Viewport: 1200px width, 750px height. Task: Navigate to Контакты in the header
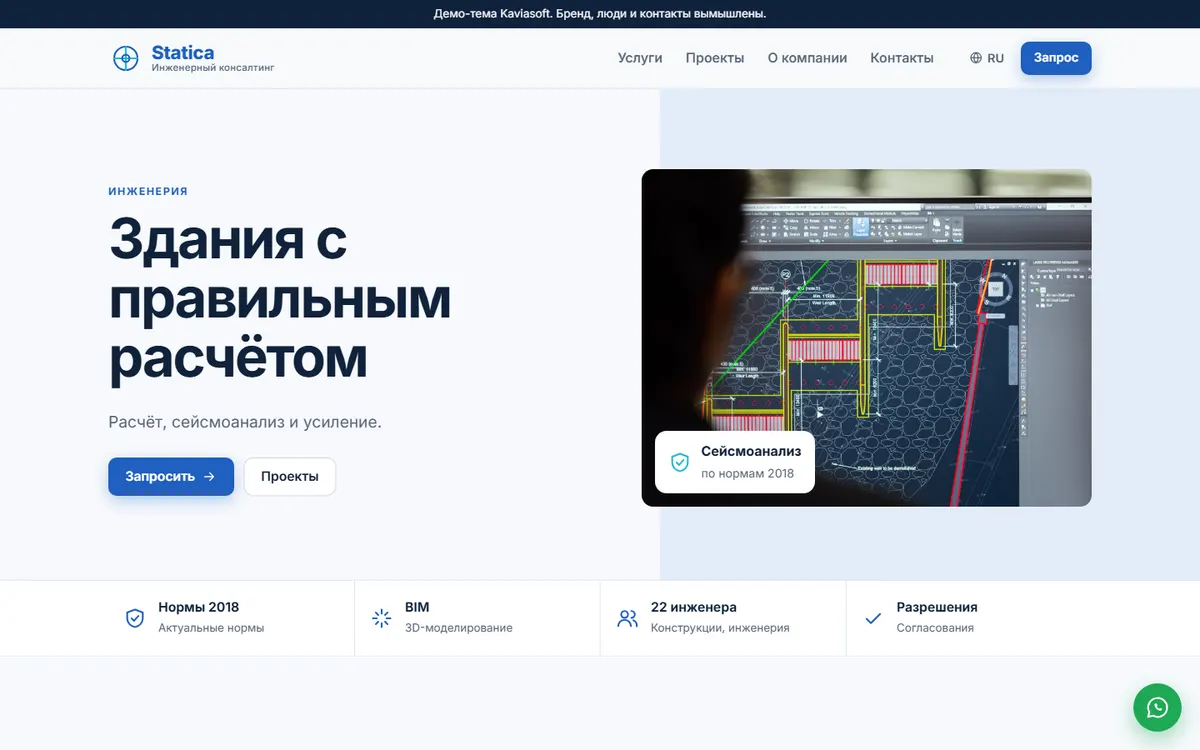tap(902, 58)
